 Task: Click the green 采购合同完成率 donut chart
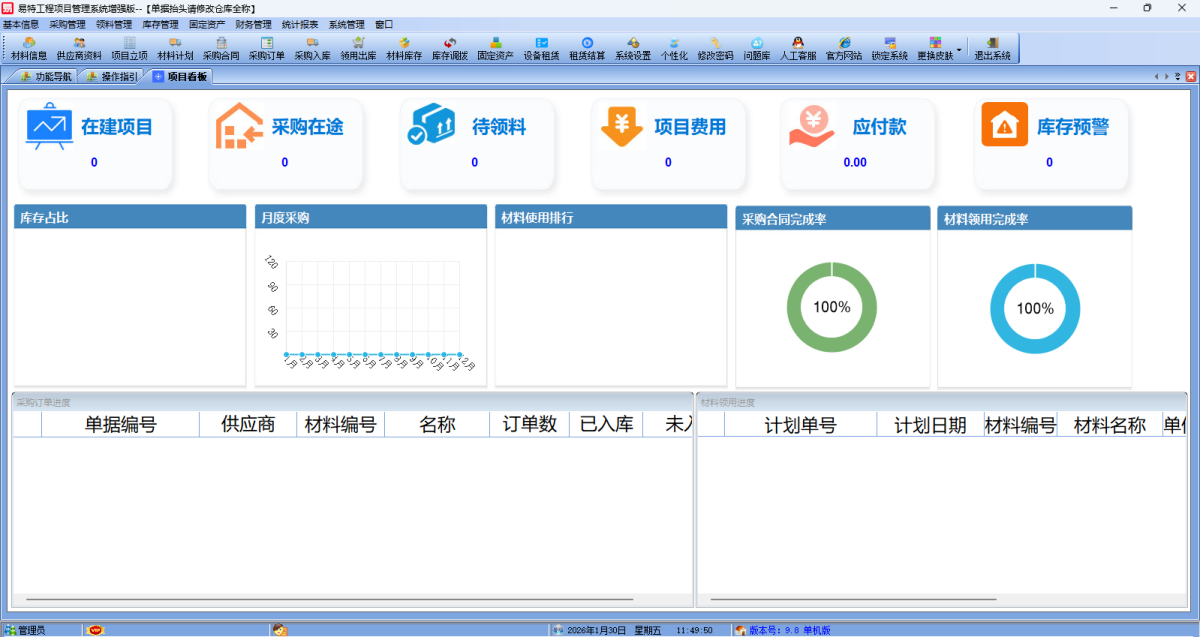(831, 307)
